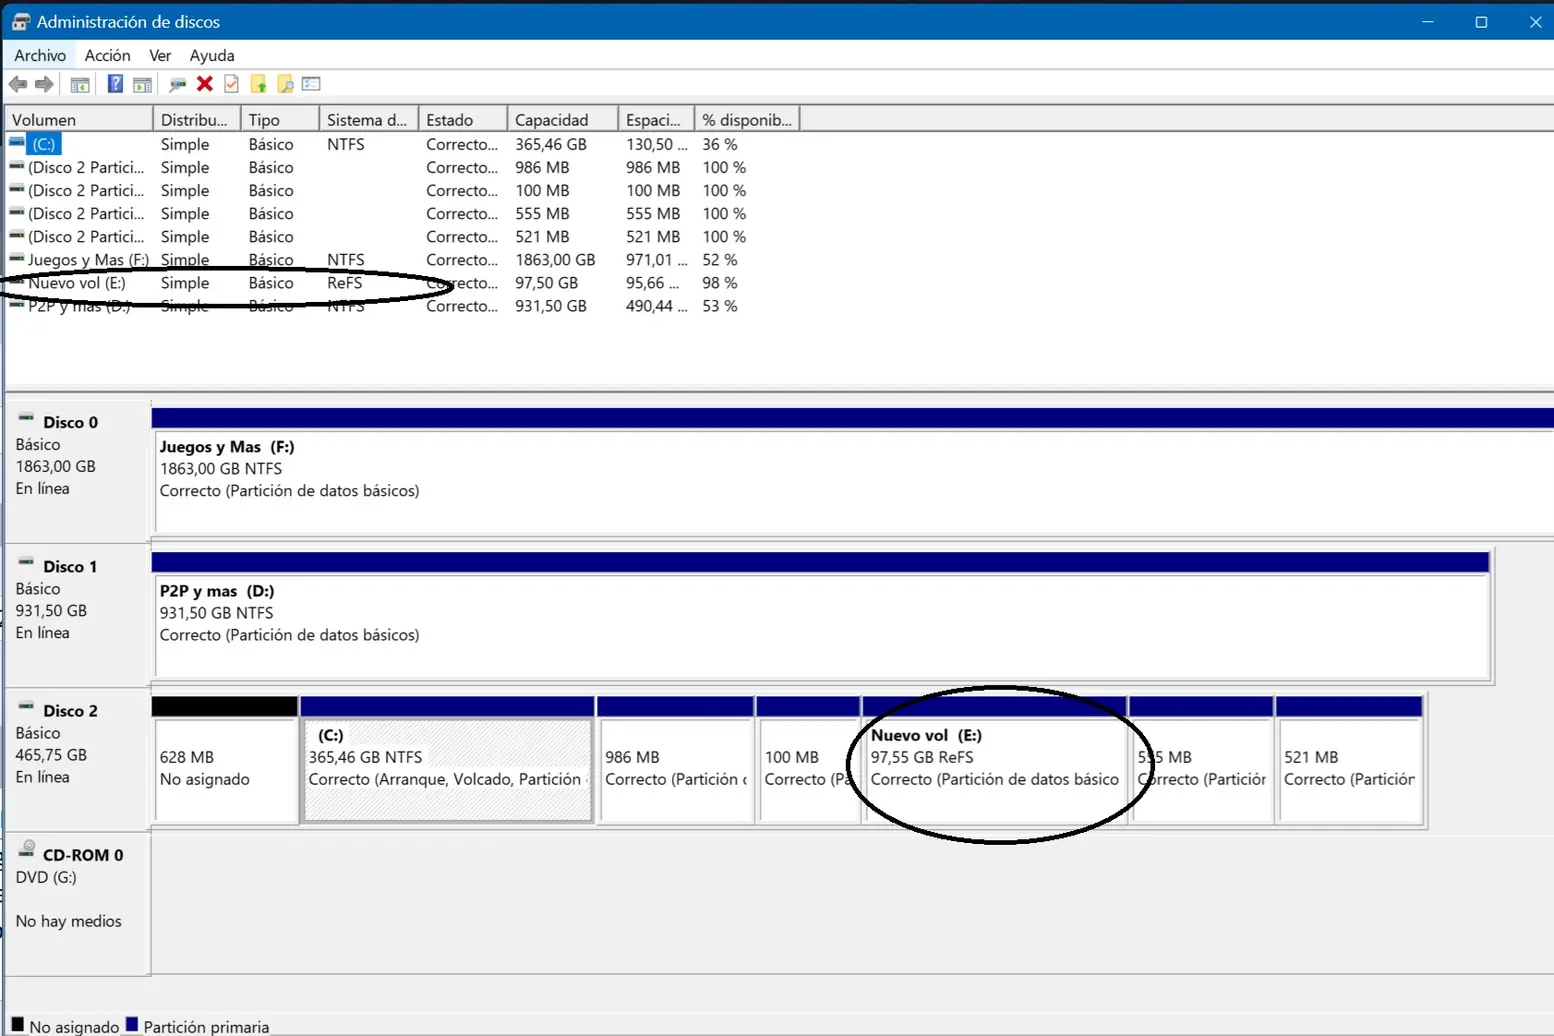The image size is (1554, 1036).
Task: Sort by the Capacidad column header
Action: click(563, 120)
